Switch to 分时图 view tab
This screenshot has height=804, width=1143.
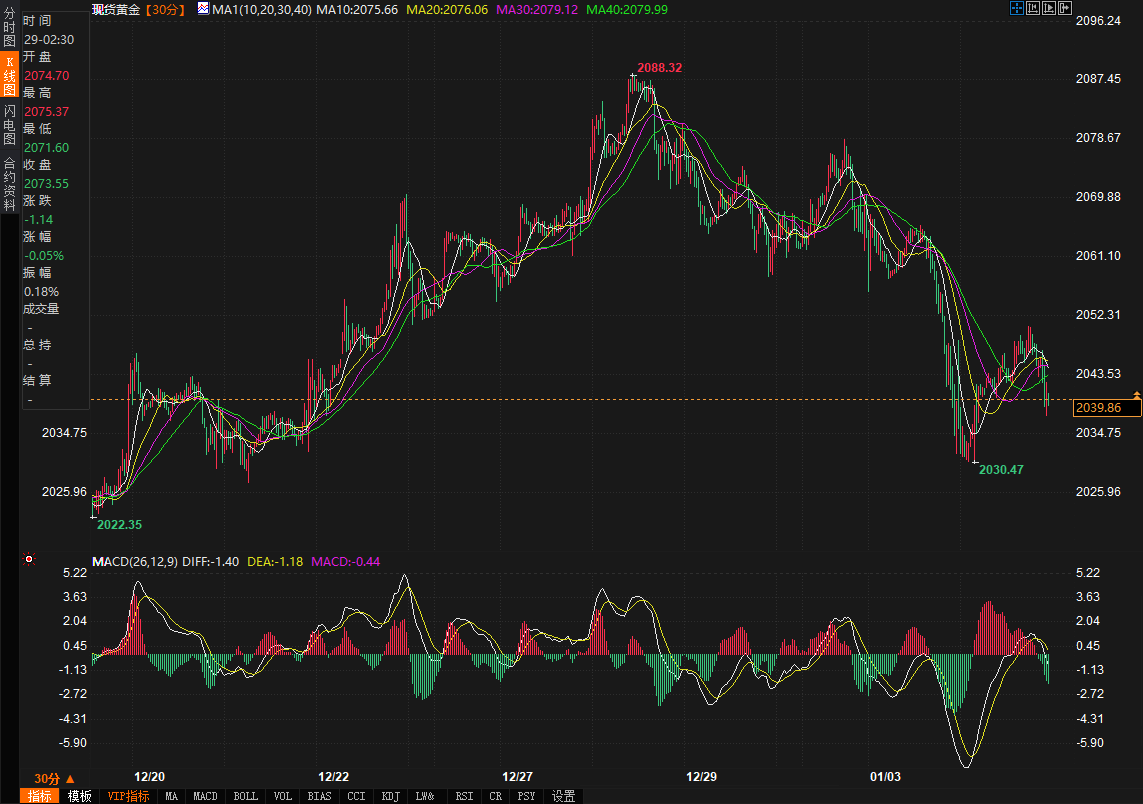click(9, 29)
